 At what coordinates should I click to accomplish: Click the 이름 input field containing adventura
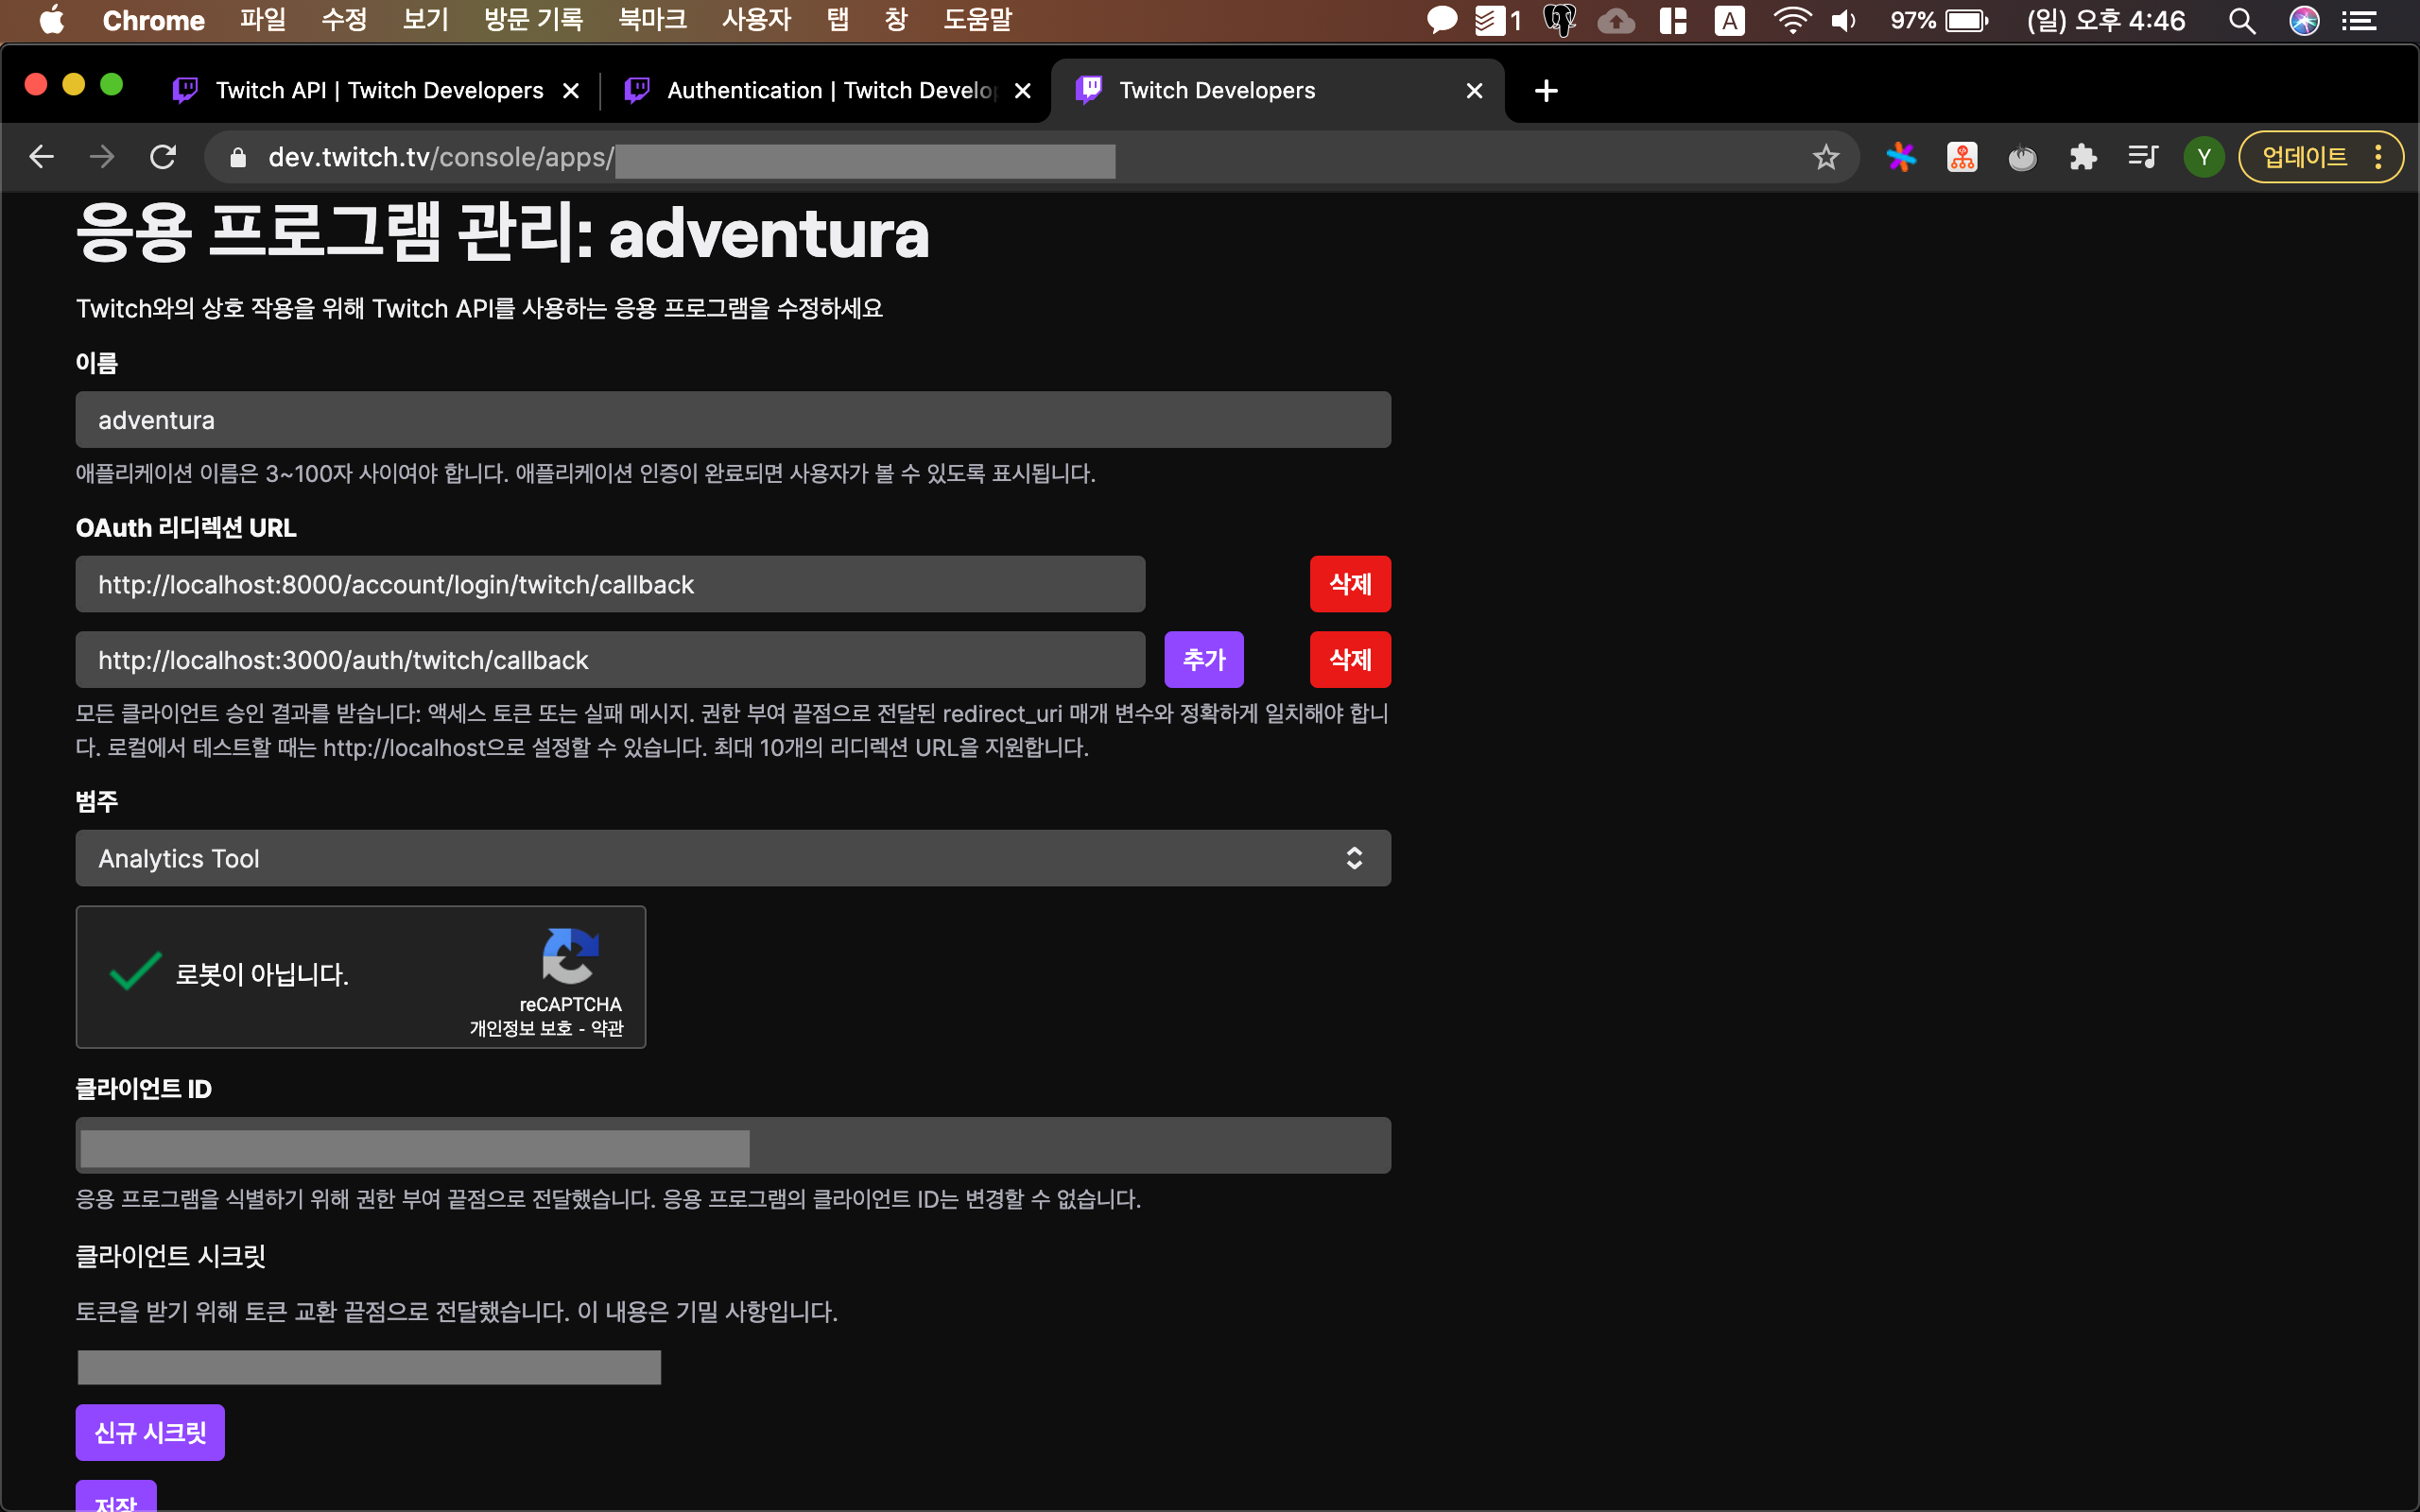[733, 420]
